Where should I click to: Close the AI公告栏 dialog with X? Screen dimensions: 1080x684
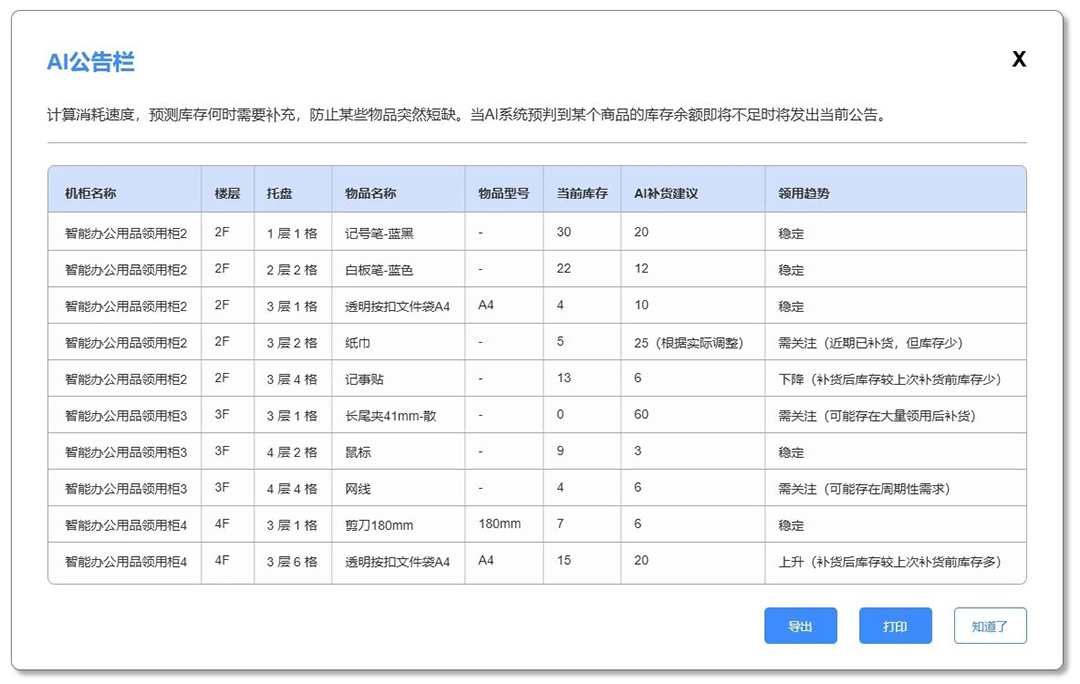coord(1018,60)
